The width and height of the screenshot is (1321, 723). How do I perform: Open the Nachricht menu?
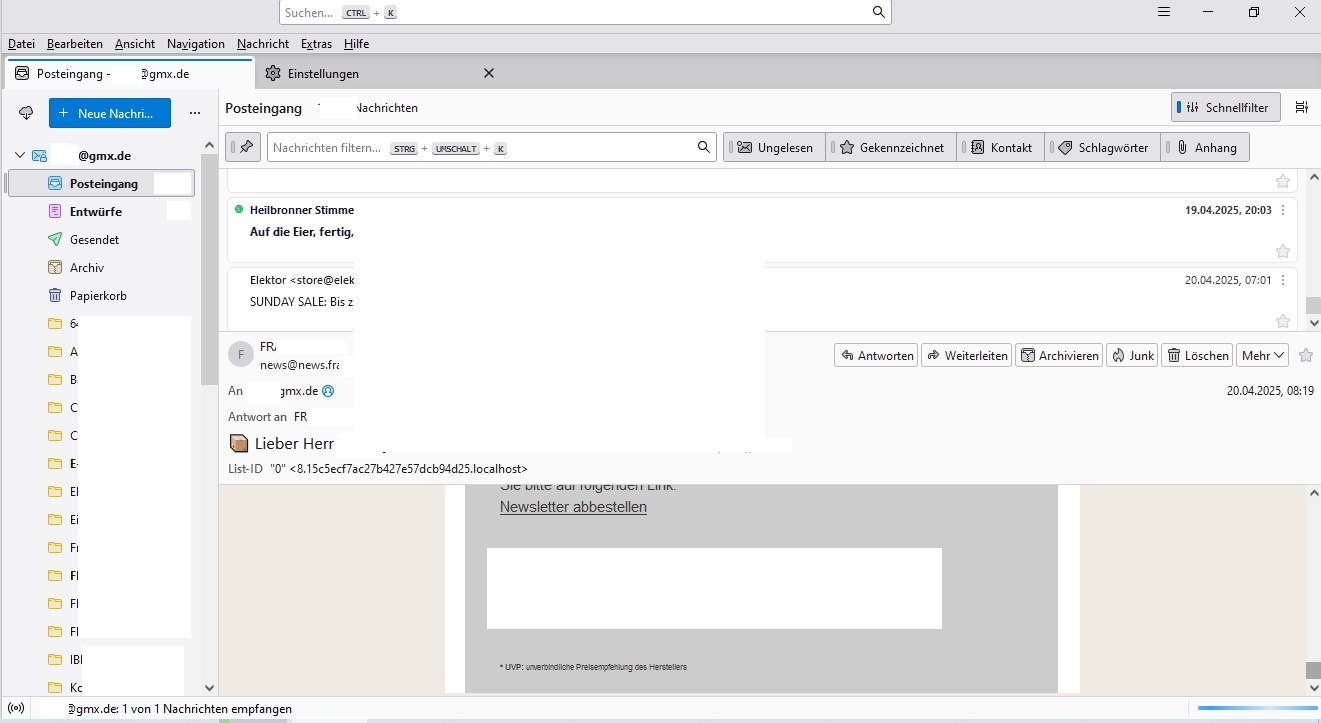coord(263,44)
